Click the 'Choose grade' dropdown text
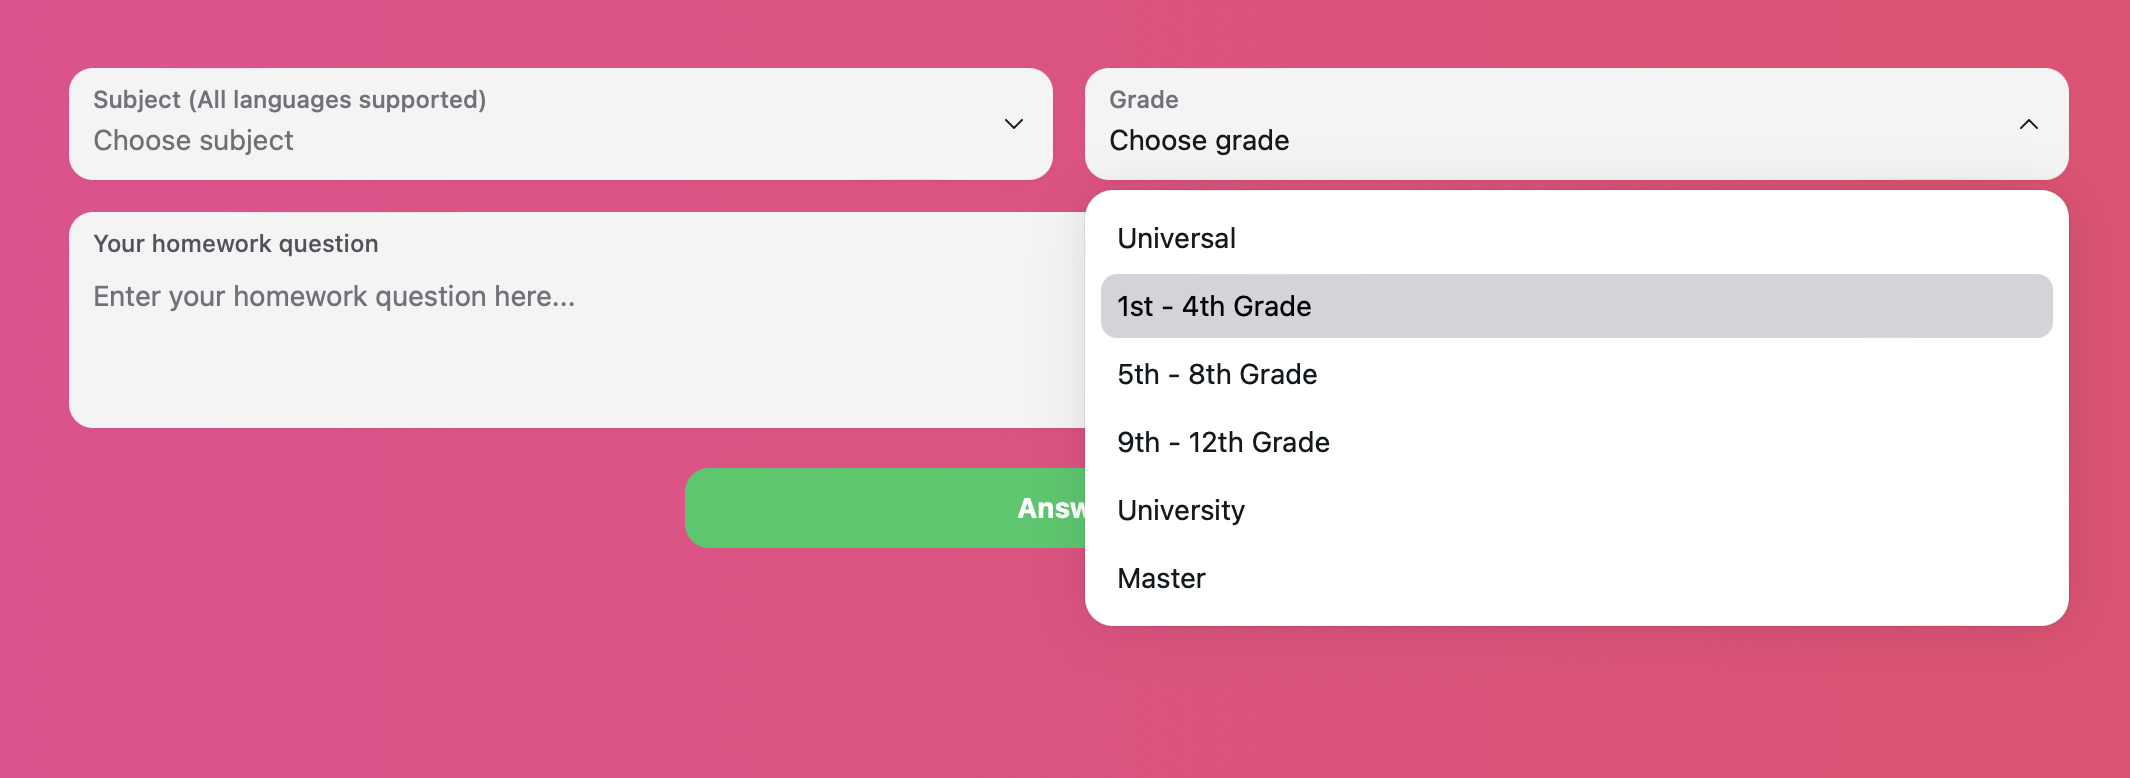Viewport: 2130px width, 778px height. (1199, 141)
